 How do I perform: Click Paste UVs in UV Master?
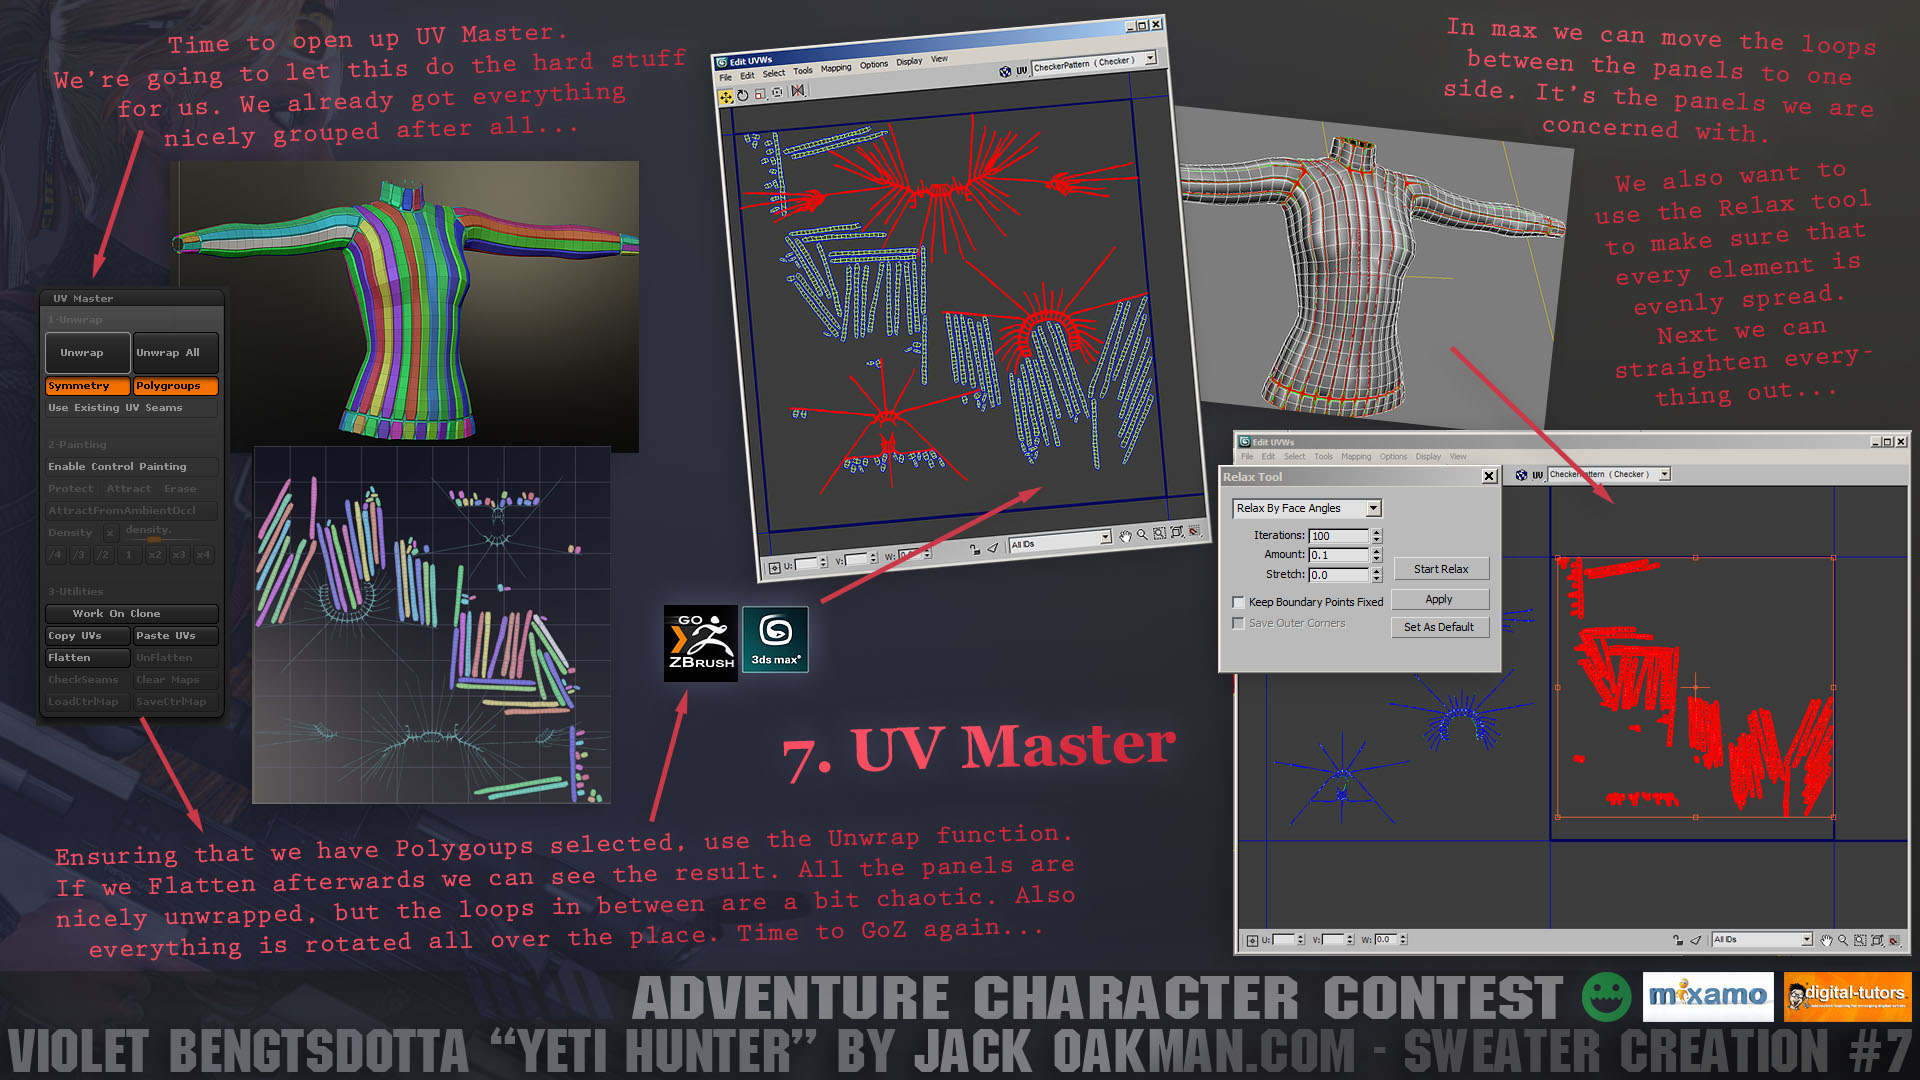[x=175, y=636]
